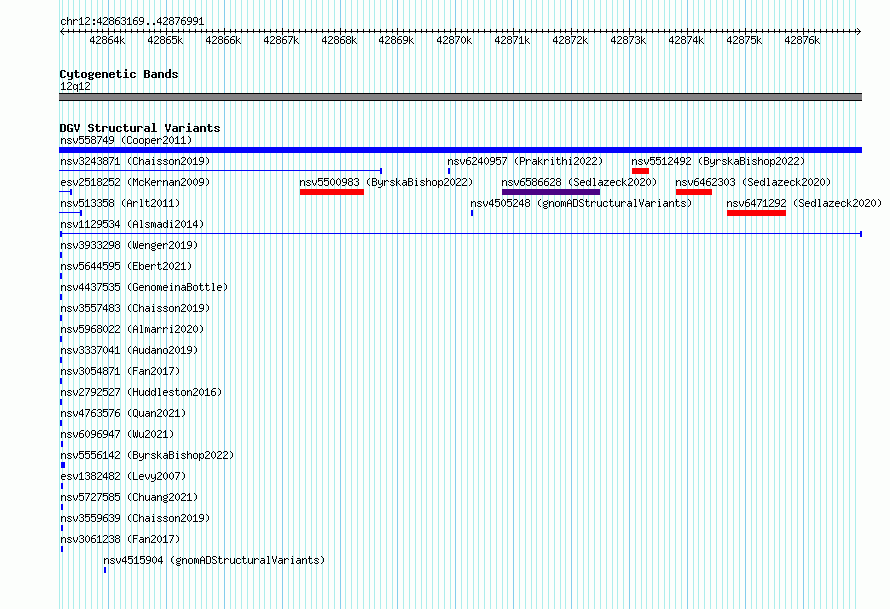Open the esv1382482 (Levy2007) label
The height and width of the screenshot is (609, 890).
(x=123, y=476)
